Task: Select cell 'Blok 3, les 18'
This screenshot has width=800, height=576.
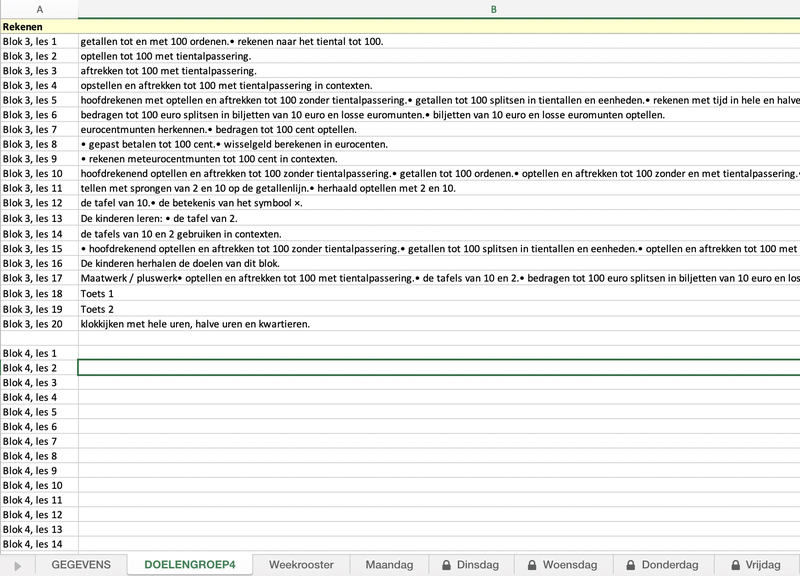Action: (39, 294)
